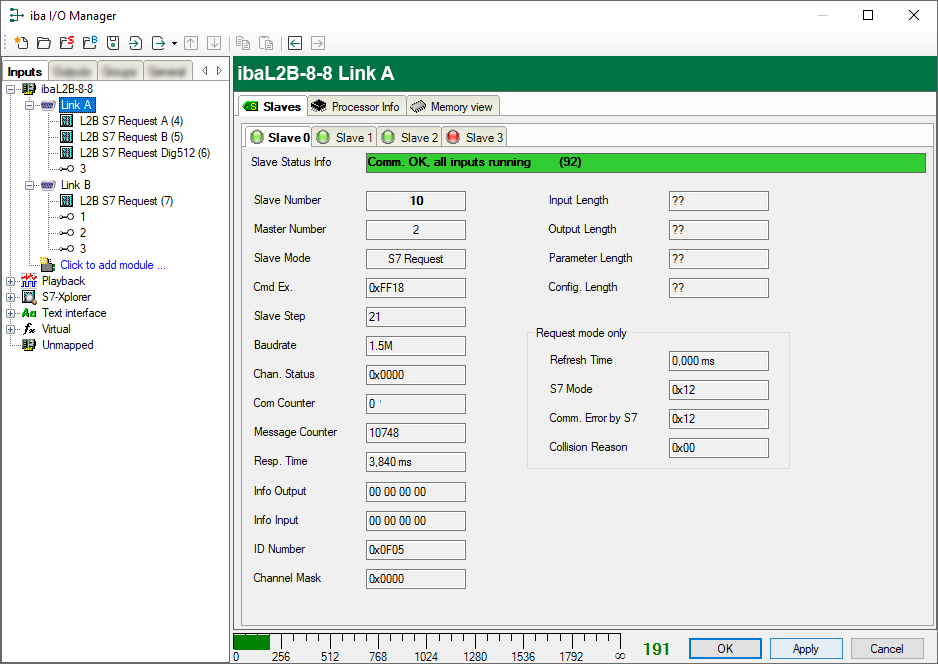
Task: Click the Slave Number field showing 10
Action: point(416,201)
